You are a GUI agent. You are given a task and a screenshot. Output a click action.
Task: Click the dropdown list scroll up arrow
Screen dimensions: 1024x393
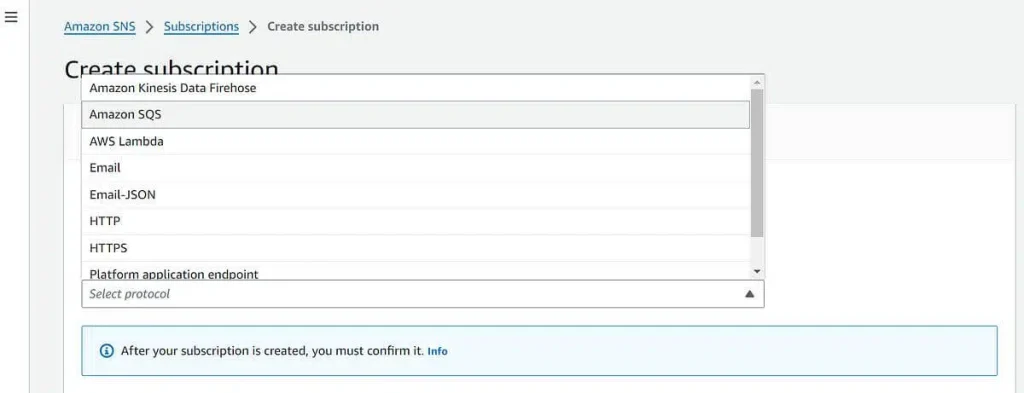757,82
